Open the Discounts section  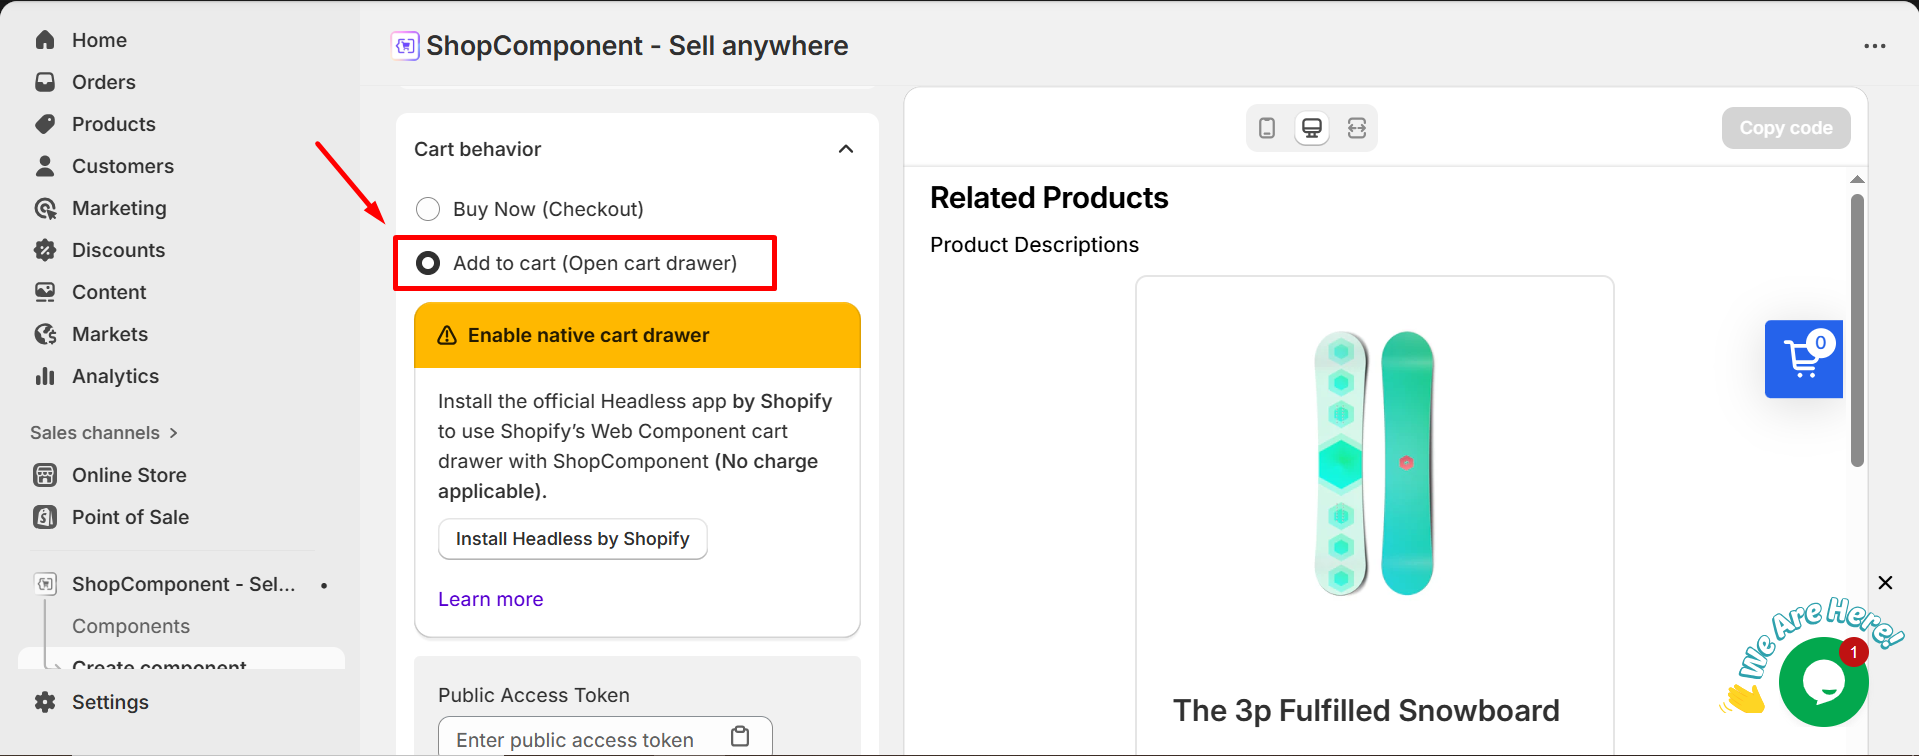(118, 250)
